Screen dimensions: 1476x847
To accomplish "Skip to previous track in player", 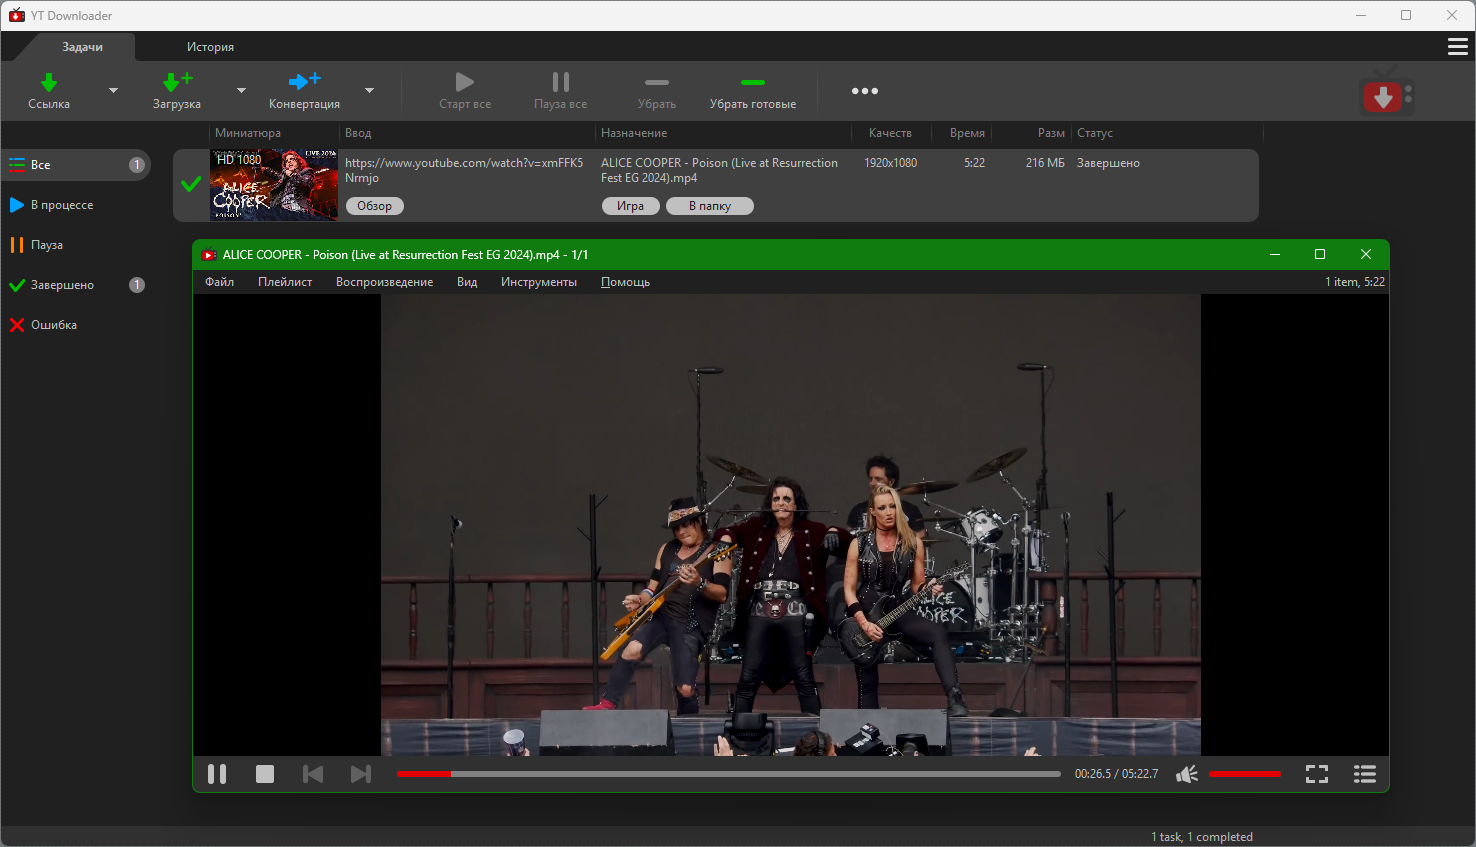I will click(313, 774).
